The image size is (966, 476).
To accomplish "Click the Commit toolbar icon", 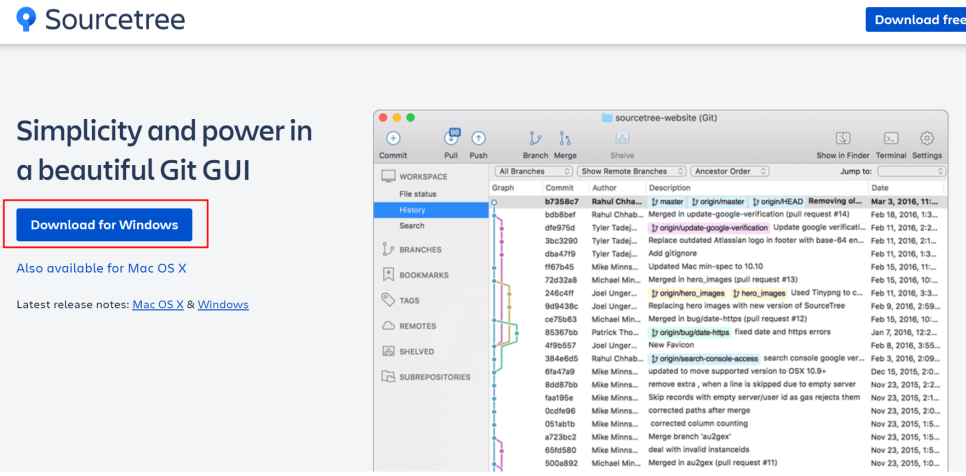I will pyautogui.click(x=393, y=139).
